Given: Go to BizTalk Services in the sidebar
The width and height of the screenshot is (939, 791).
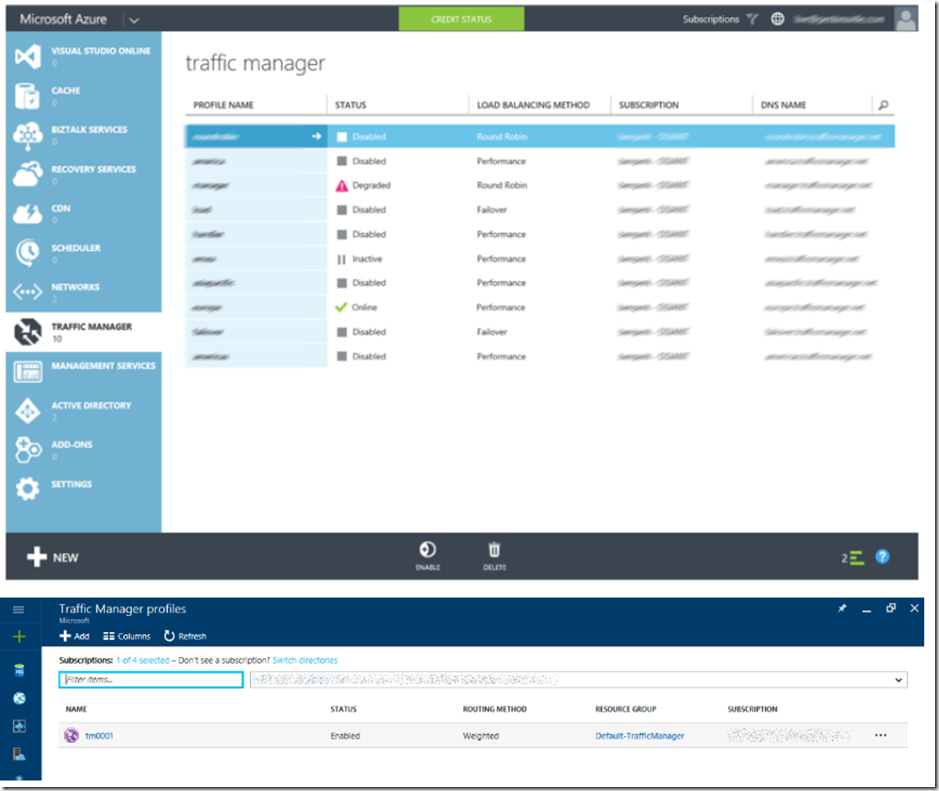Looking at the screenshot, I should click(83, 135).
